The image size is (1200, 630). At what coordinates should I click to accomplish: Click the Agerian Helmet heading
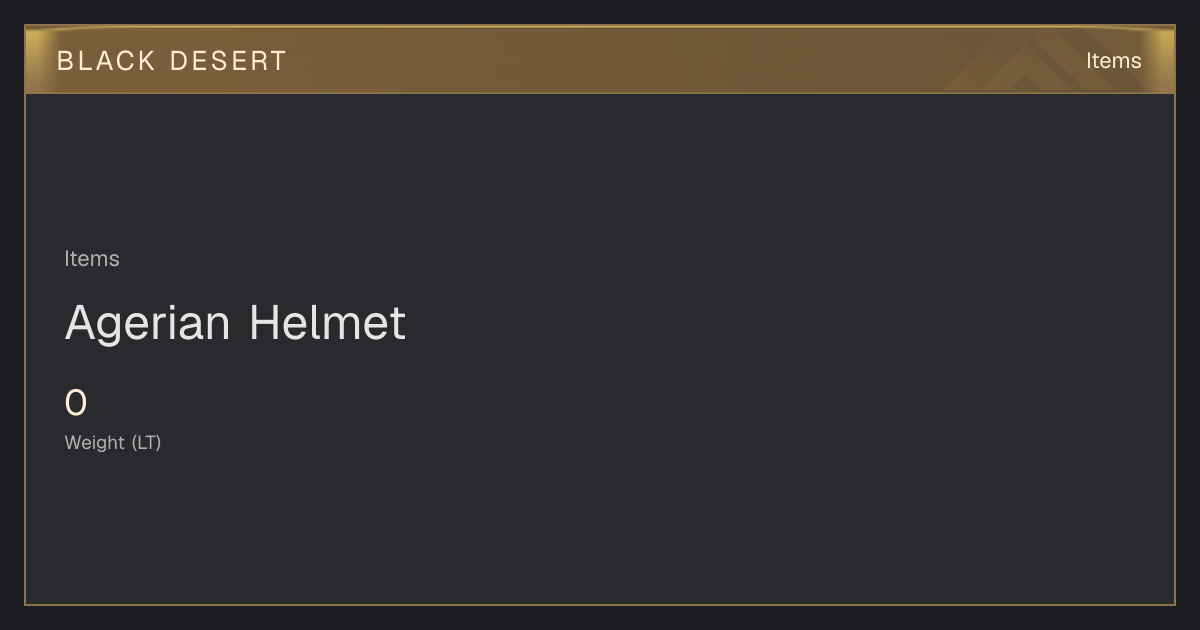[x=235, y=324]
